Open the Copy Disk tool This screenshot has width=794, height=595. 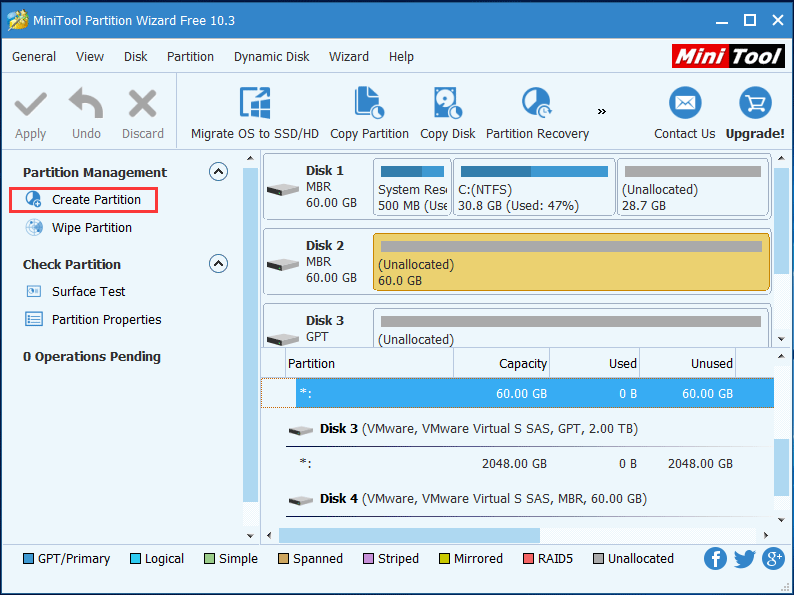pos(448,114)
